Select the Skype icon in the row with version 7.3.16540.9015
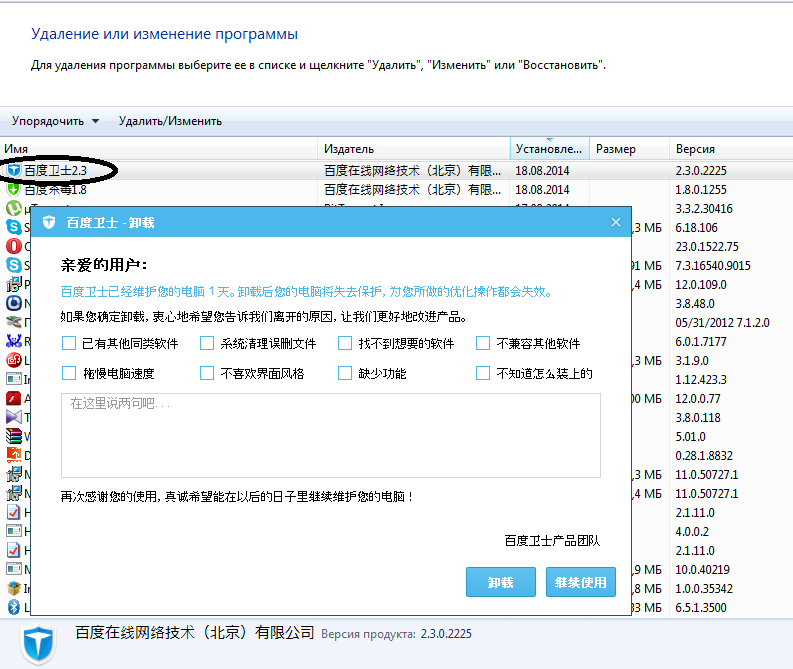Image resolution: width=793 pixels, height=669 pixels. coord(14,265)
